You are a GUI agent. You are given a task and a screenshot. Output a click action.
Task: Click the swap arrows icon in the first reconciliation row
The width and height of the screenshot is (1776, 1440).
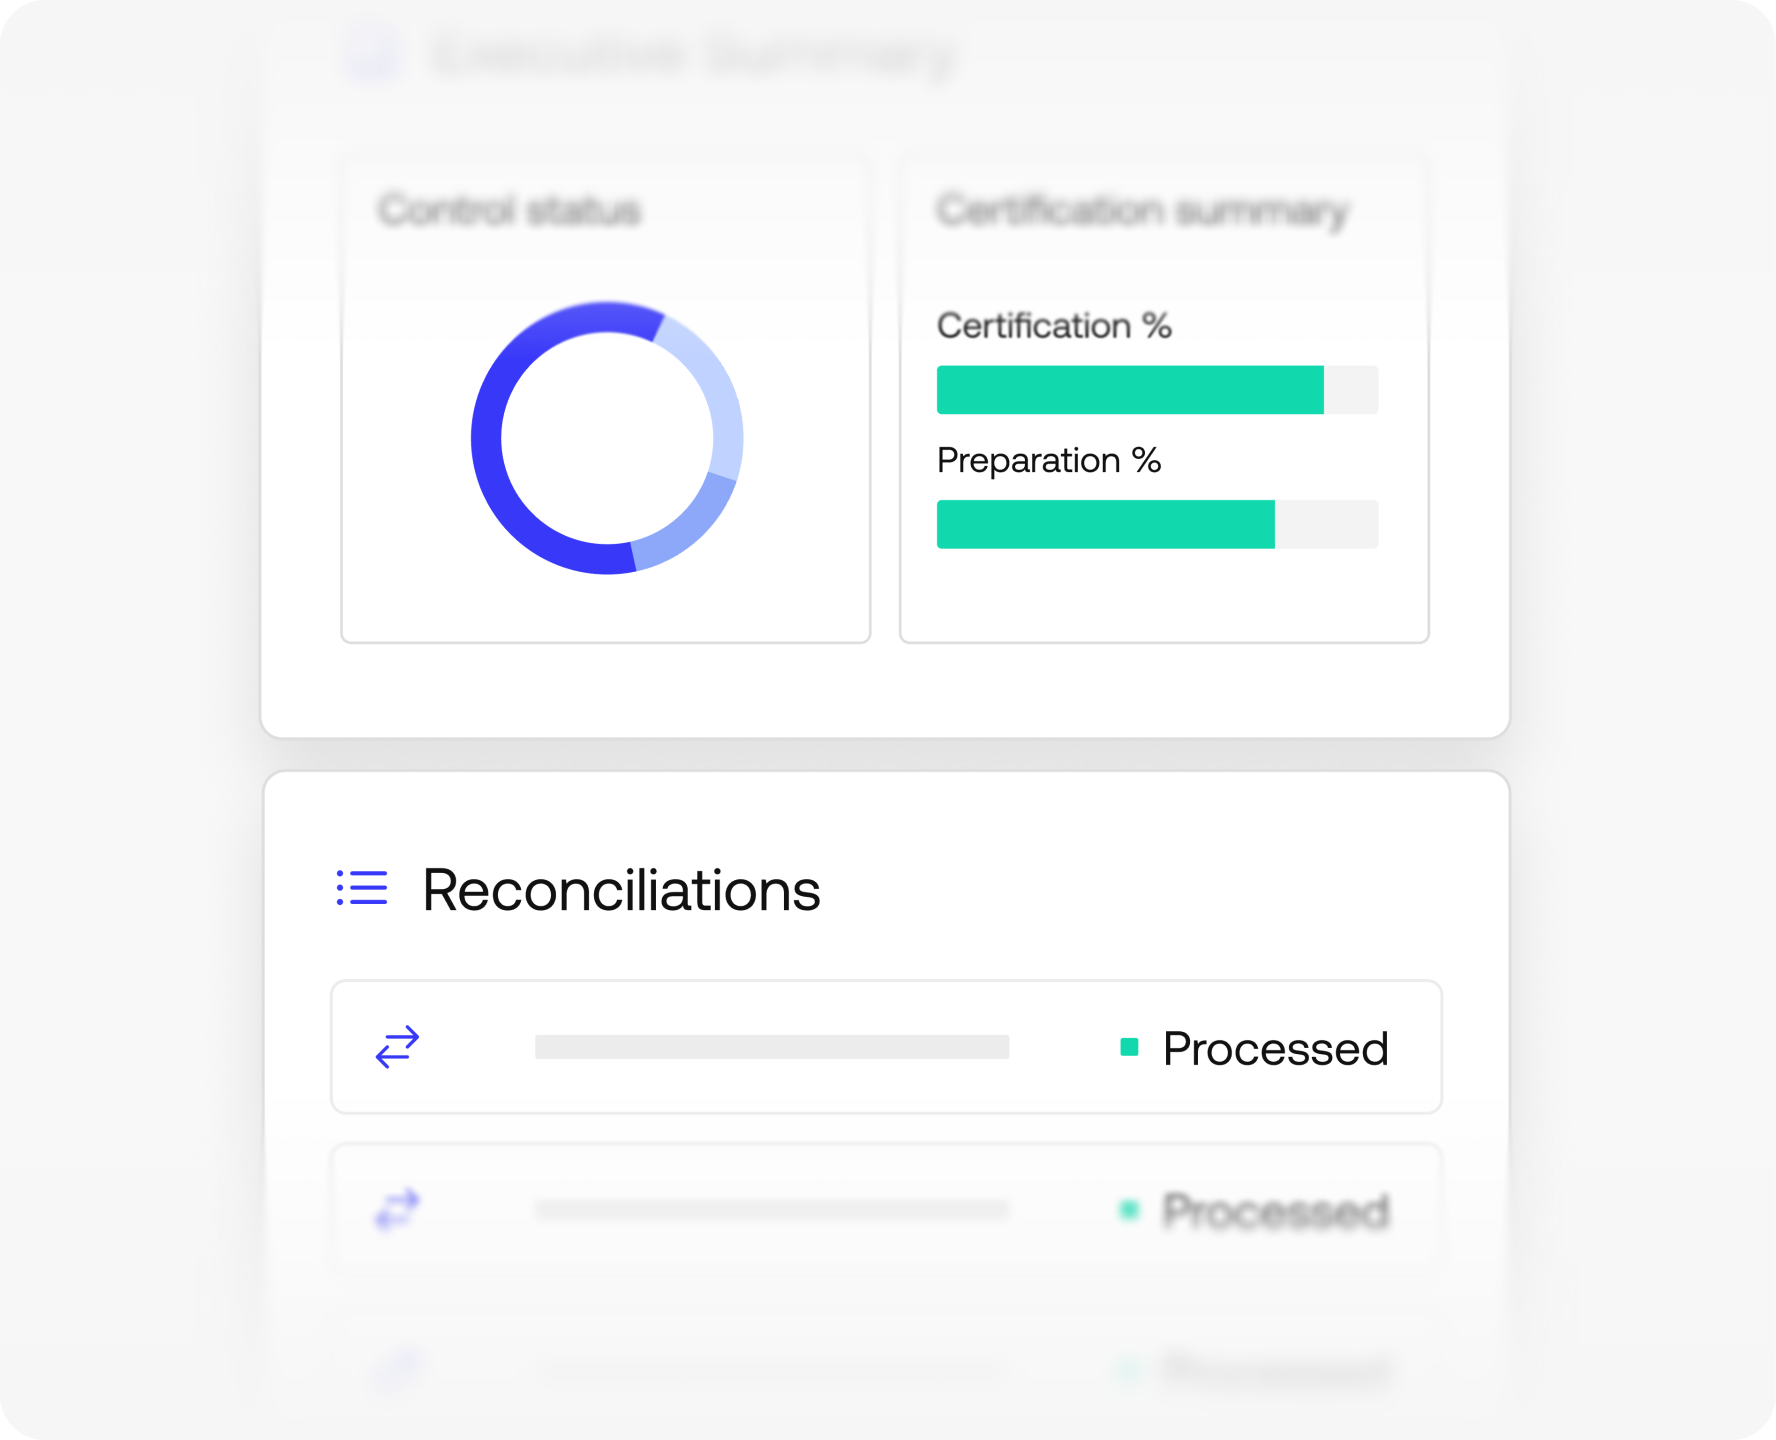click(397, 1047)
